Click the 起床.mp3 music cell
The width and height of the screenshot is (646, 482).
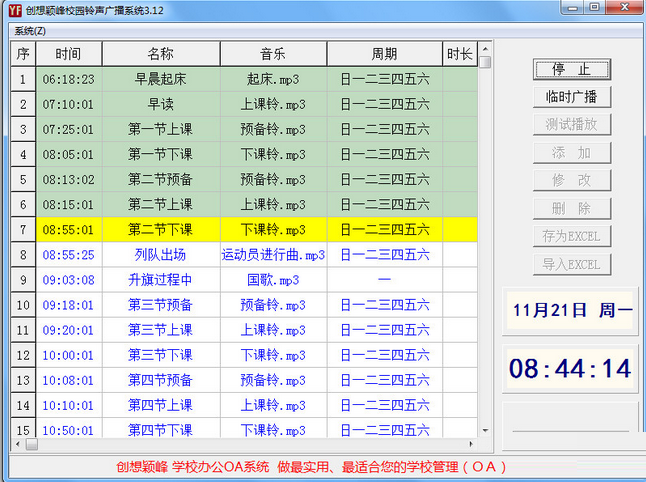(274, 79)
